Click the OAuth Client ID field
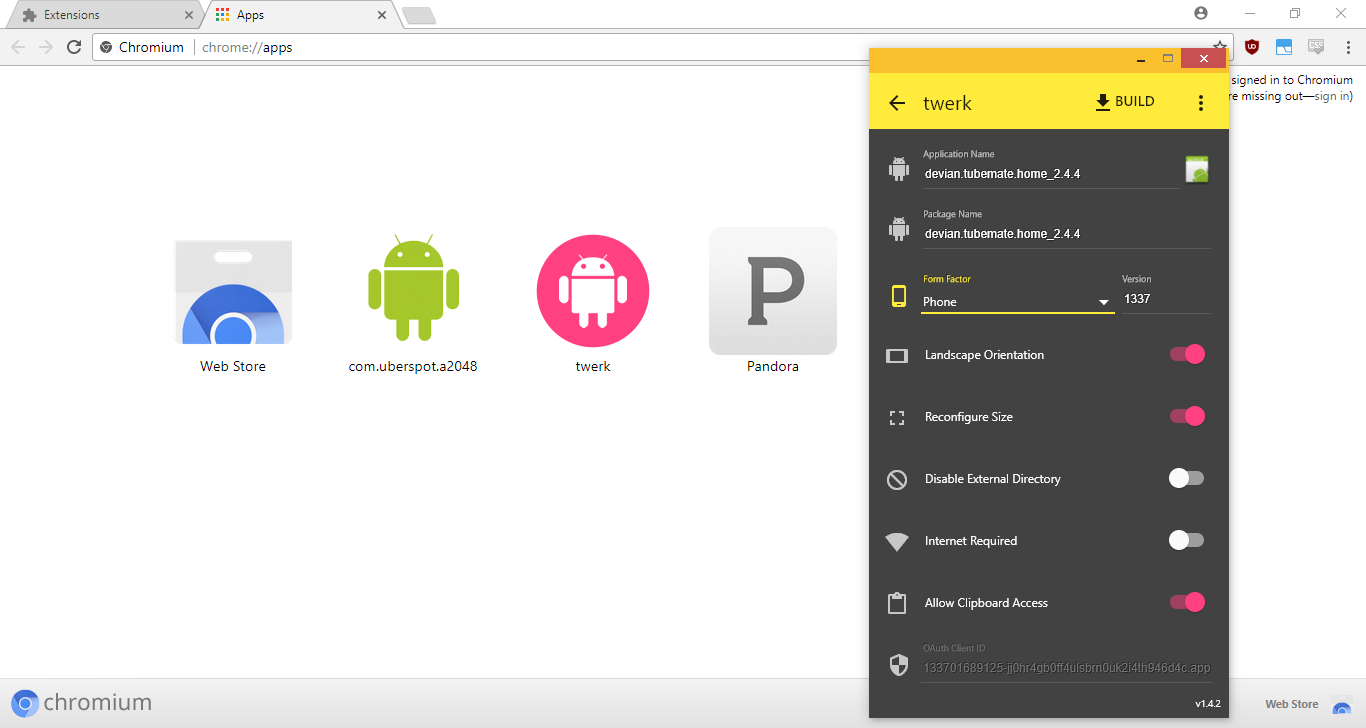 [1066, 668]
